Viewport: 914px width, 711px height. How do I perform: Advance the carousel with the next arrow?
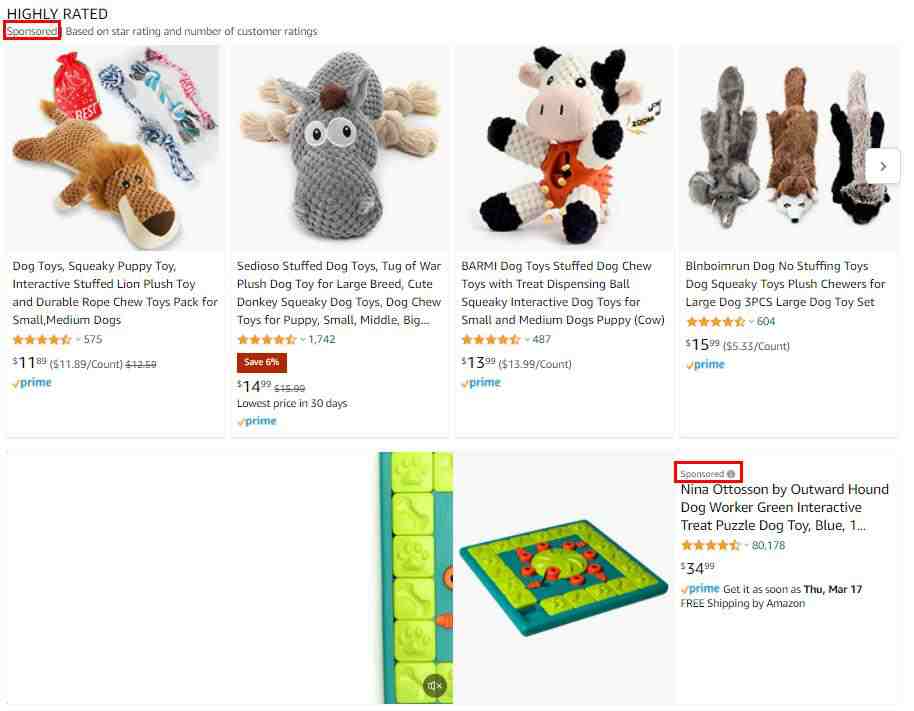pos(883,167)
